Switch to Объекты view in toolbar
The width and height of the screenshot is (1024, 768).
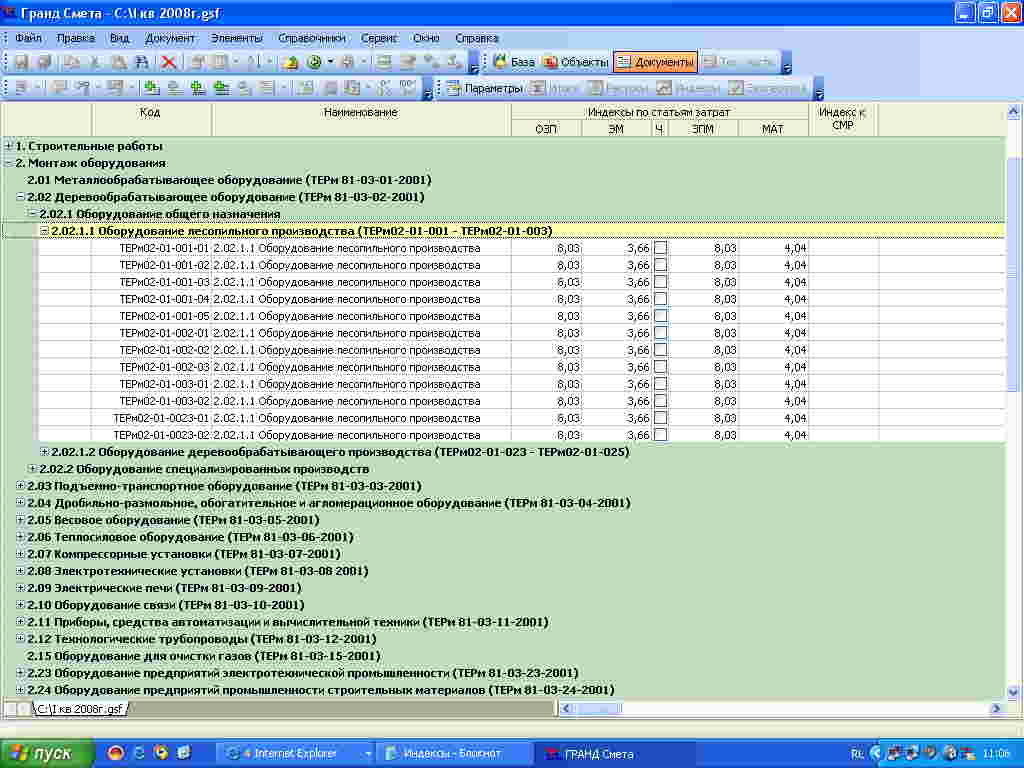point(575,62)
